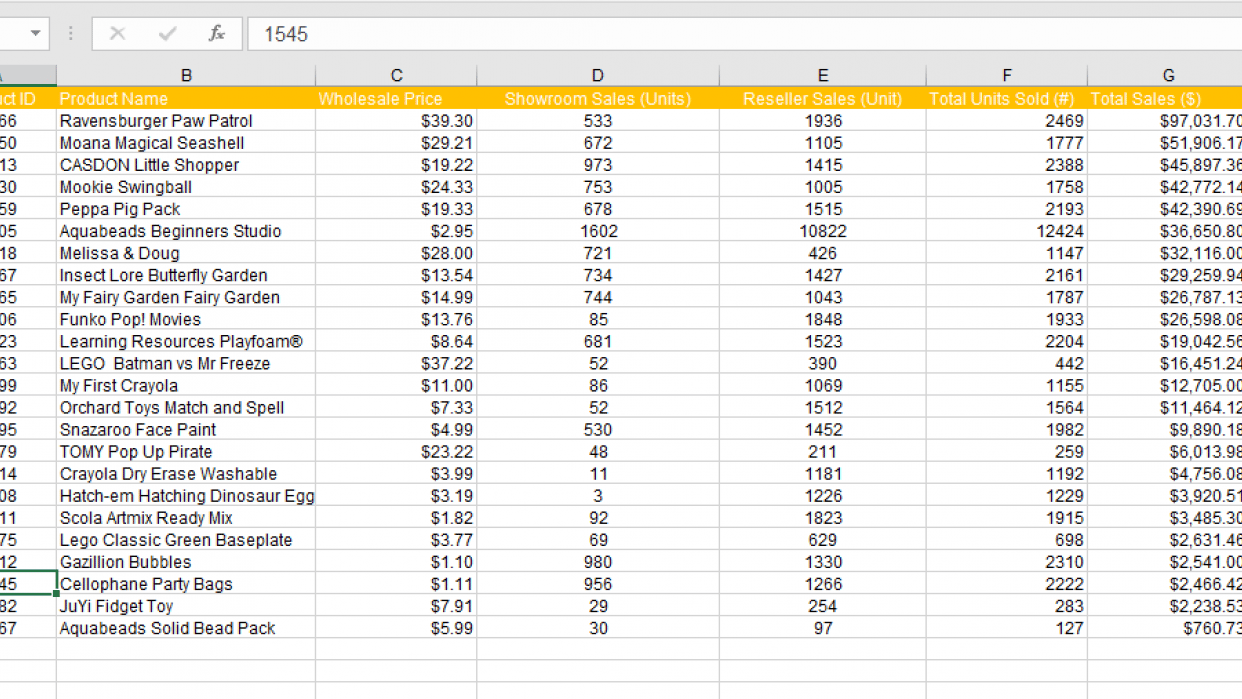Image resolution: width=1242 pixels, height=699 pixels.
Task: Select column B by its header
Action: (x=186, y=76)
